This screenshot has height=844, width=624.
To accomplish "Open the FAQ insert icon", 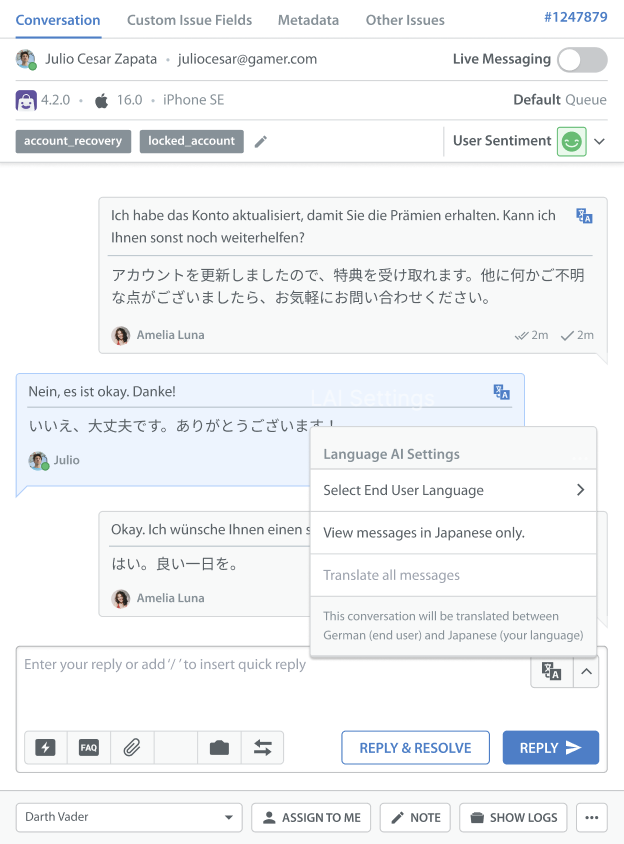I will [x=89, y=748].
